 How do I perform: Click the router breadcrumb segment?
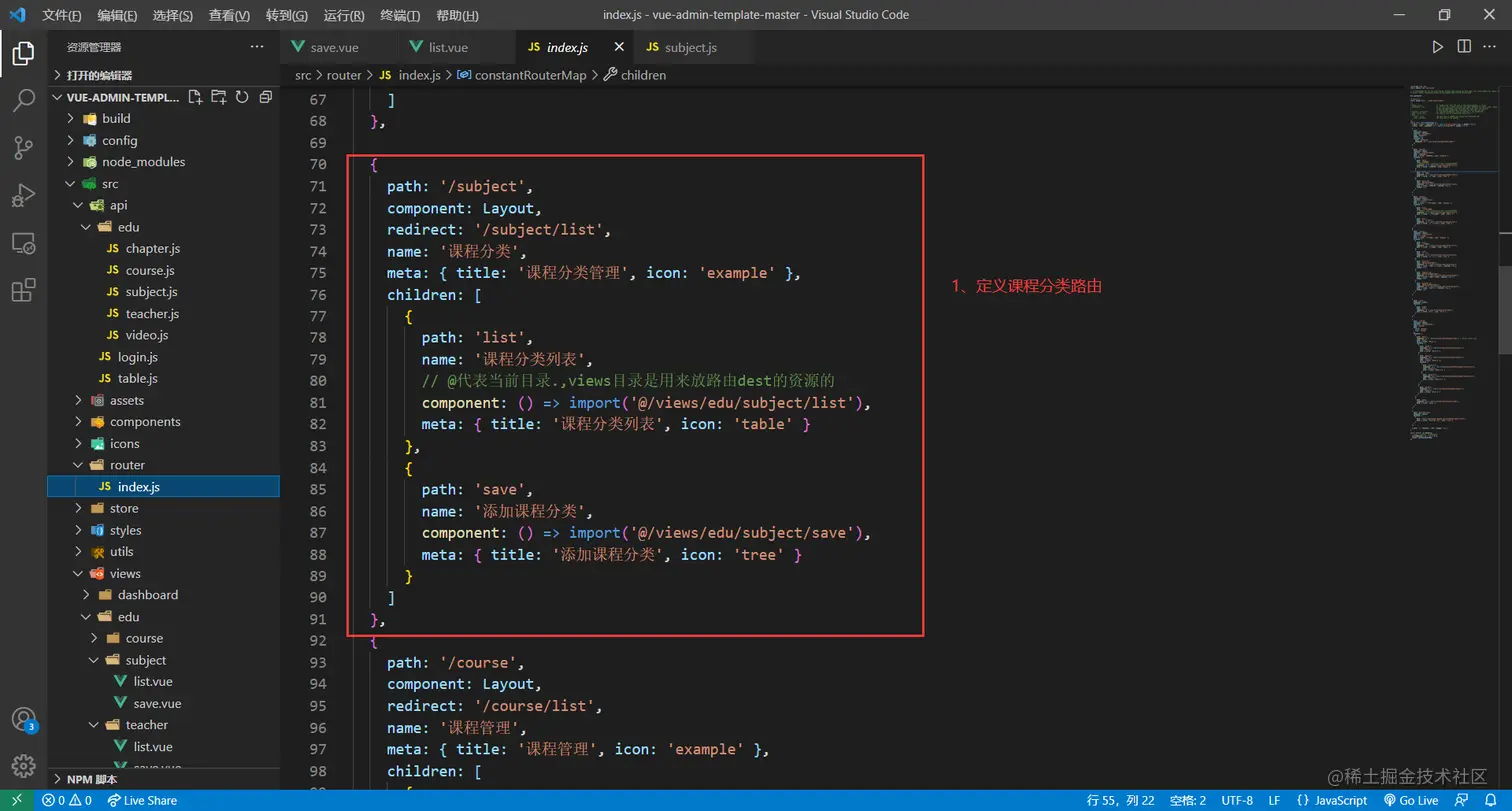(344, 75)
